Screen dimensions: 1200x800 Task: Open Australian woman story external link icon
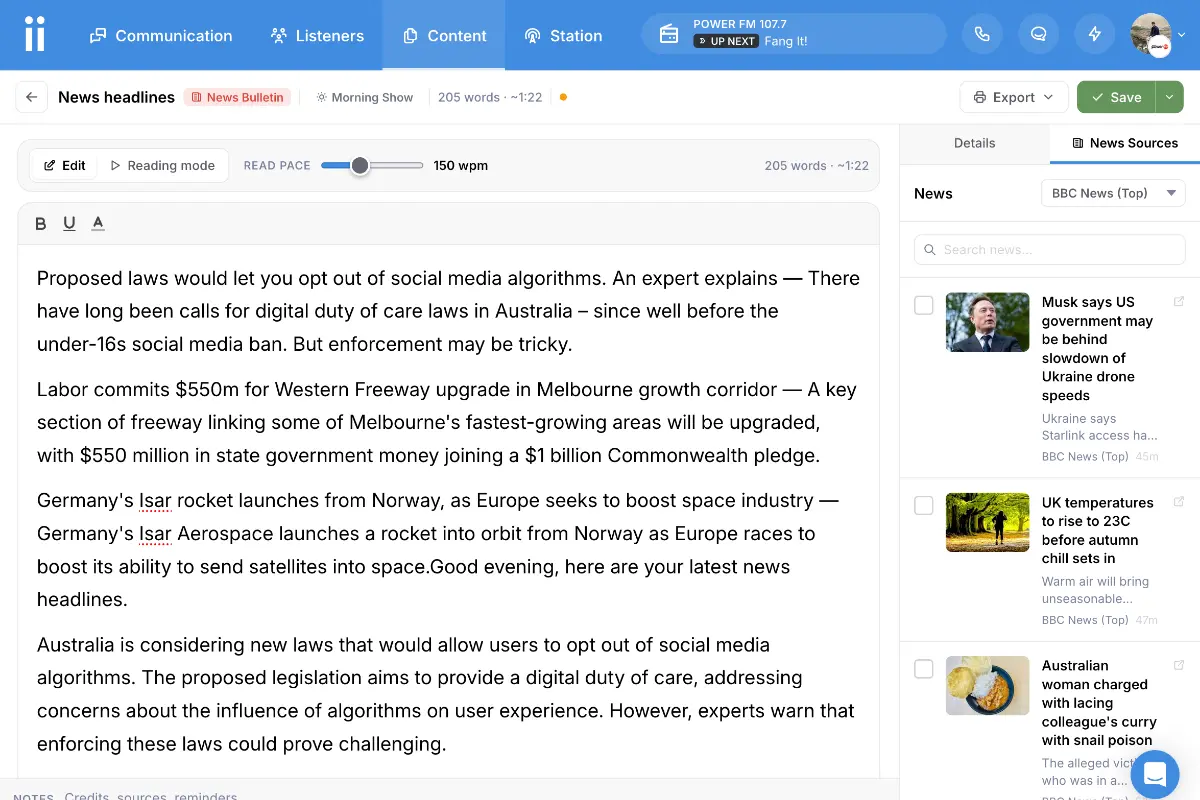(x=1179, y=665)
